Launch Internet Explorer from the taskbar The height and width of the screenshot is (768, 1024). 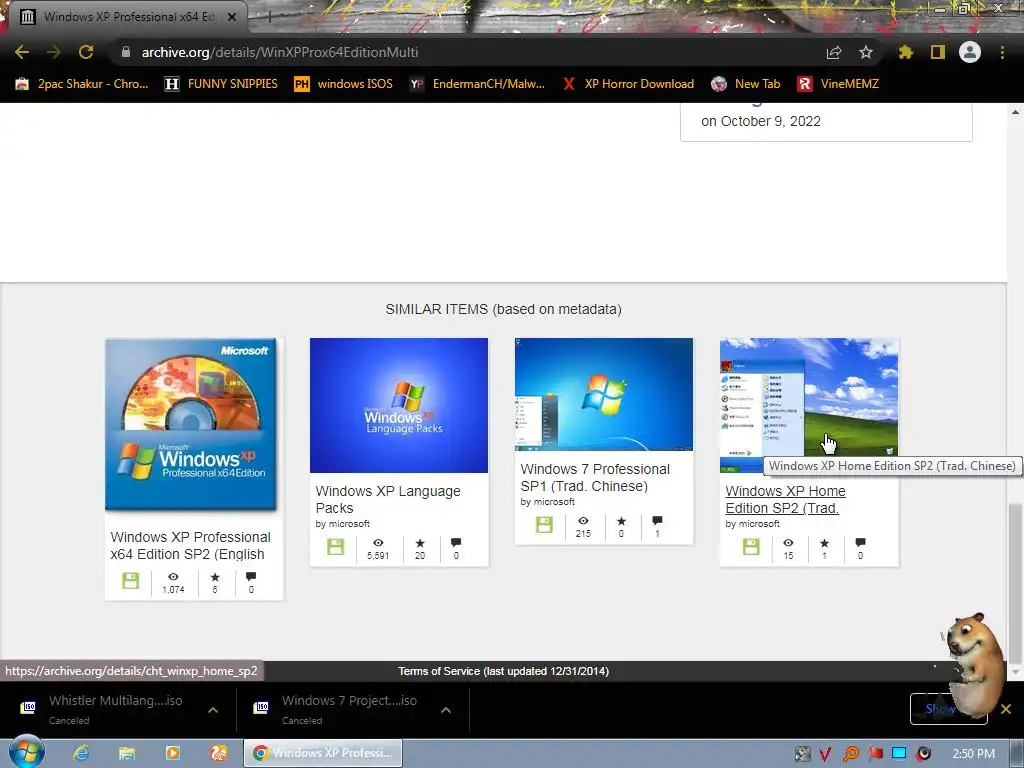tap(81, 753)
